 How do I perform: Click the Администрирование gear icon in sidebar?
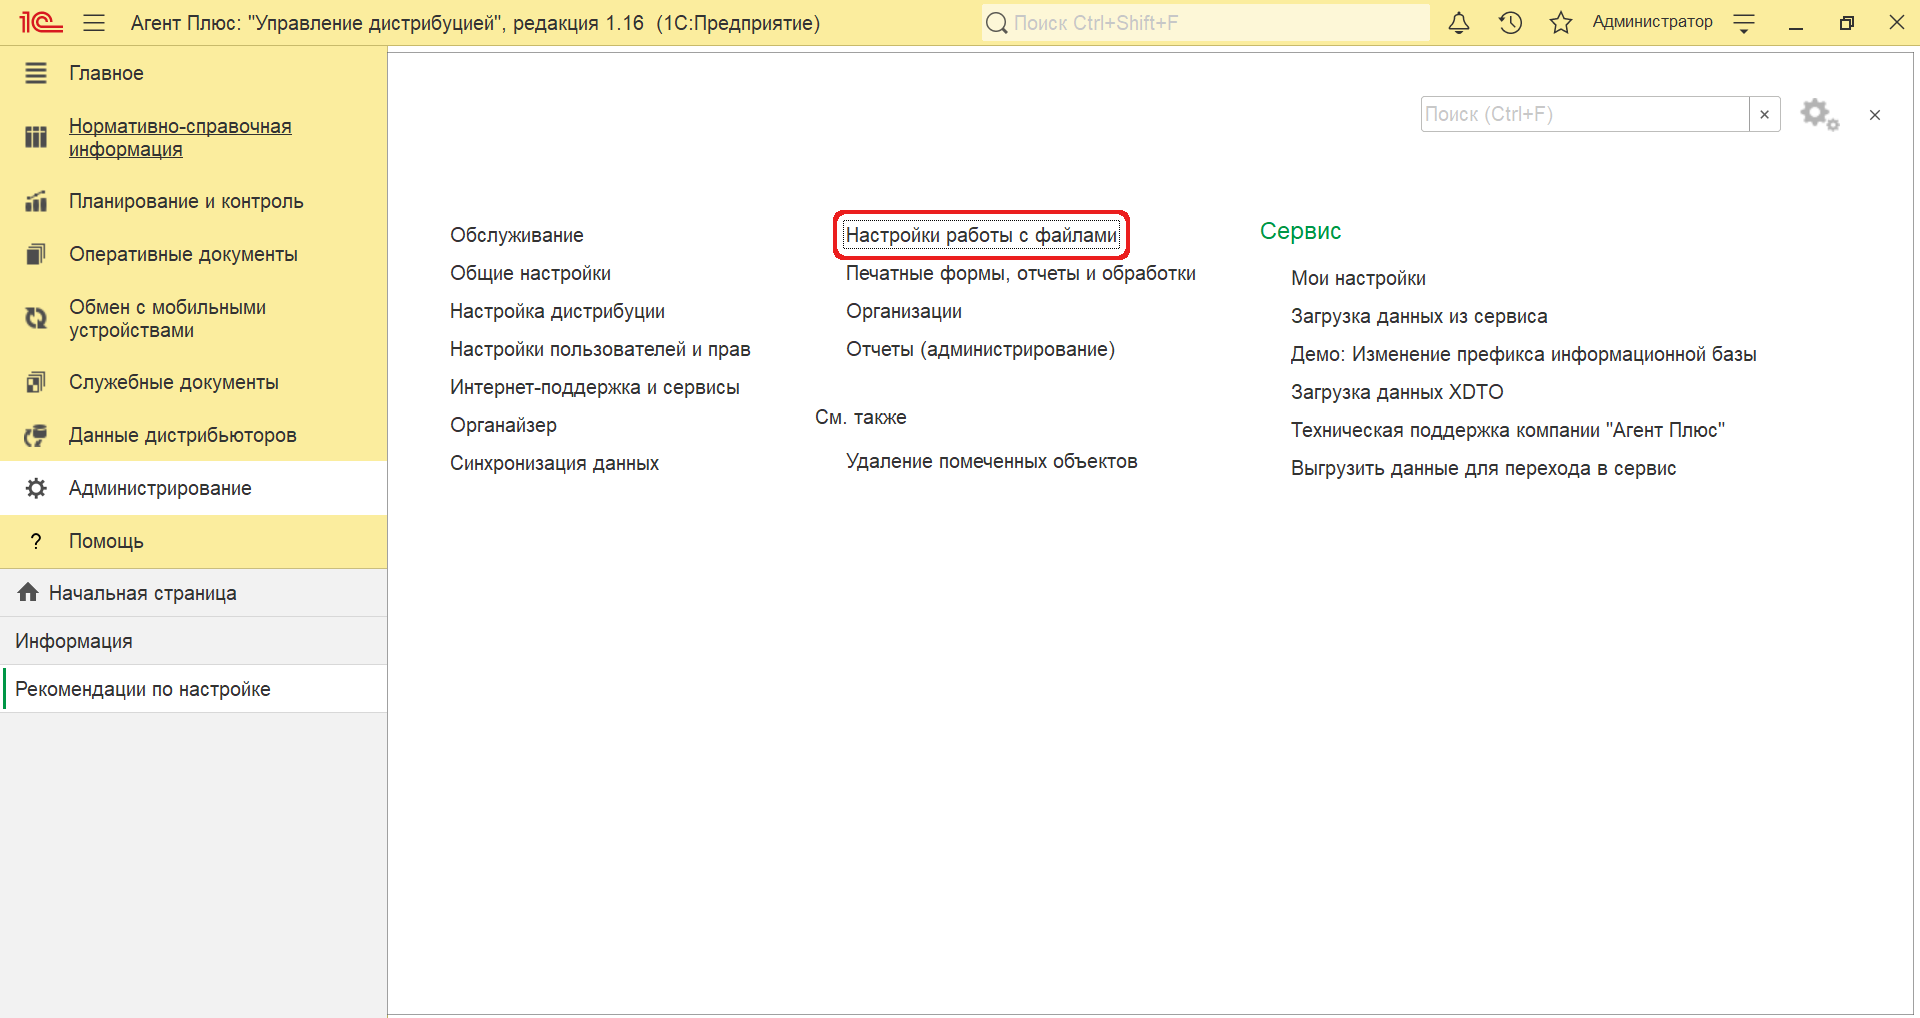coord(36,488)
